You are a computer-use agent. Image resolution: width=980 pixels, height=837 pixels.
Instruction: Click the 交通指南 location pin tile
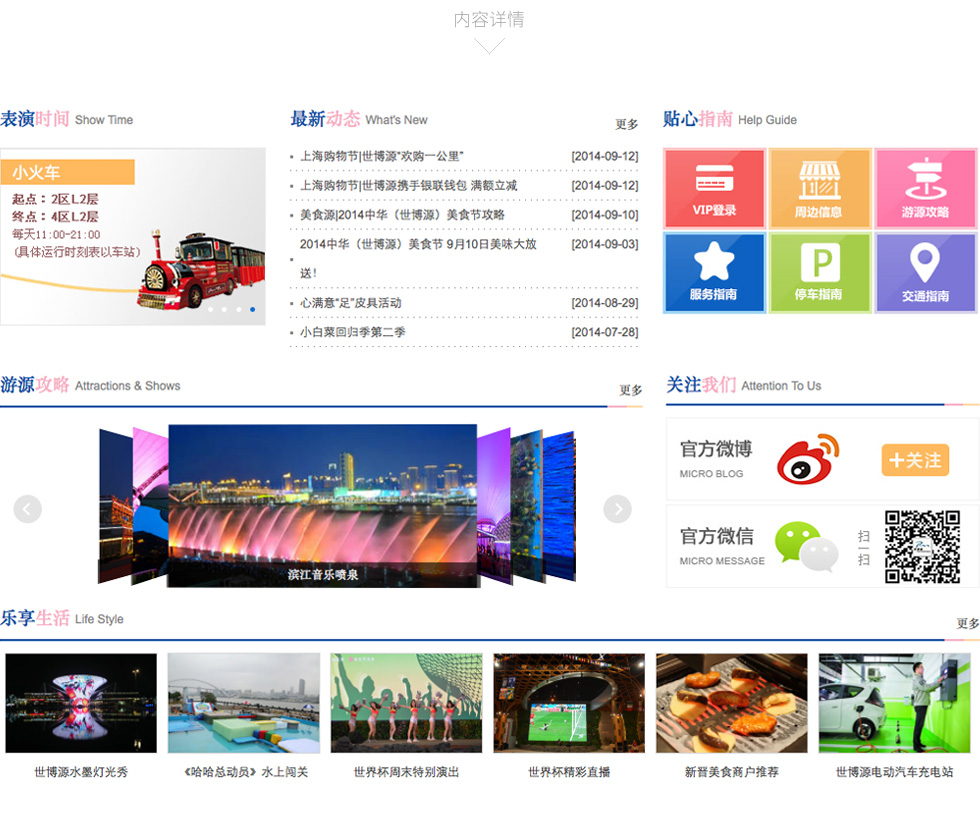[x=925, y=272]
